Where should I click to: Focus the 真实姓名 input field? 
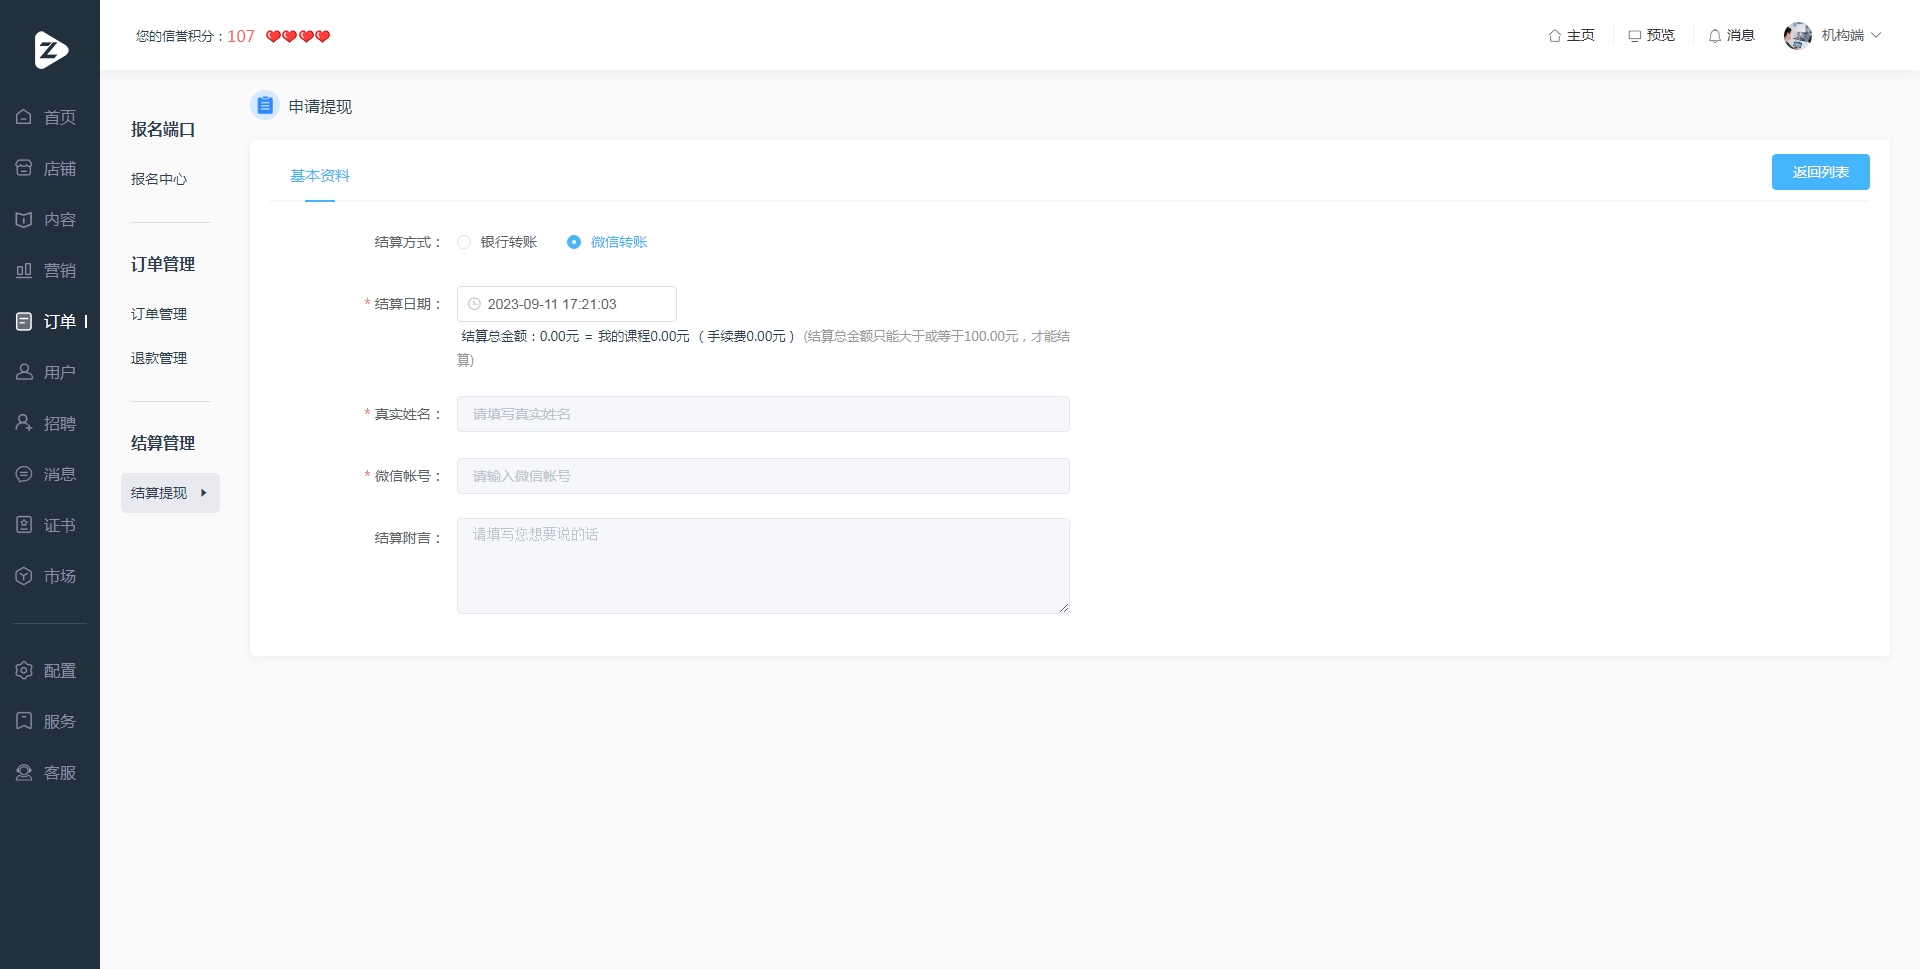coord(763,414)
